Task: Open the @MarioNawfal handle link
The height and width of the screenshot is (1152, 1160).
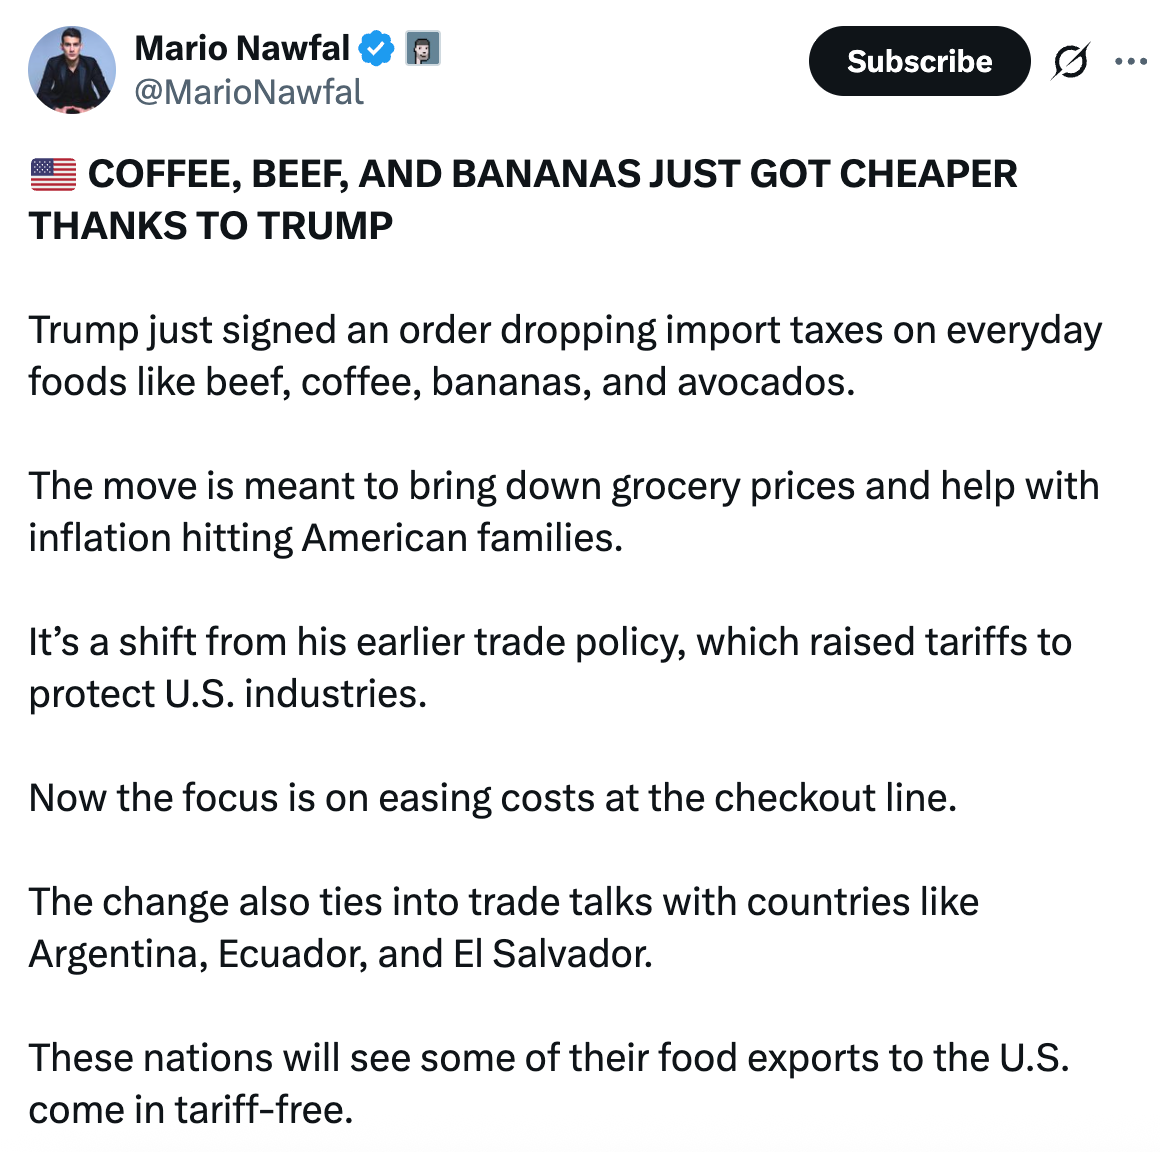Action: [250, 92]
